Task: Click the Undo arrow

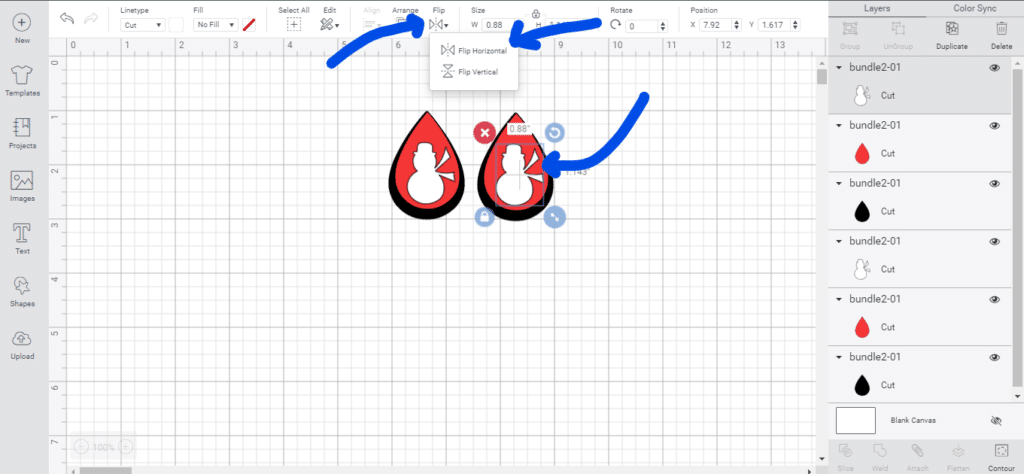Action: [67, 19]
